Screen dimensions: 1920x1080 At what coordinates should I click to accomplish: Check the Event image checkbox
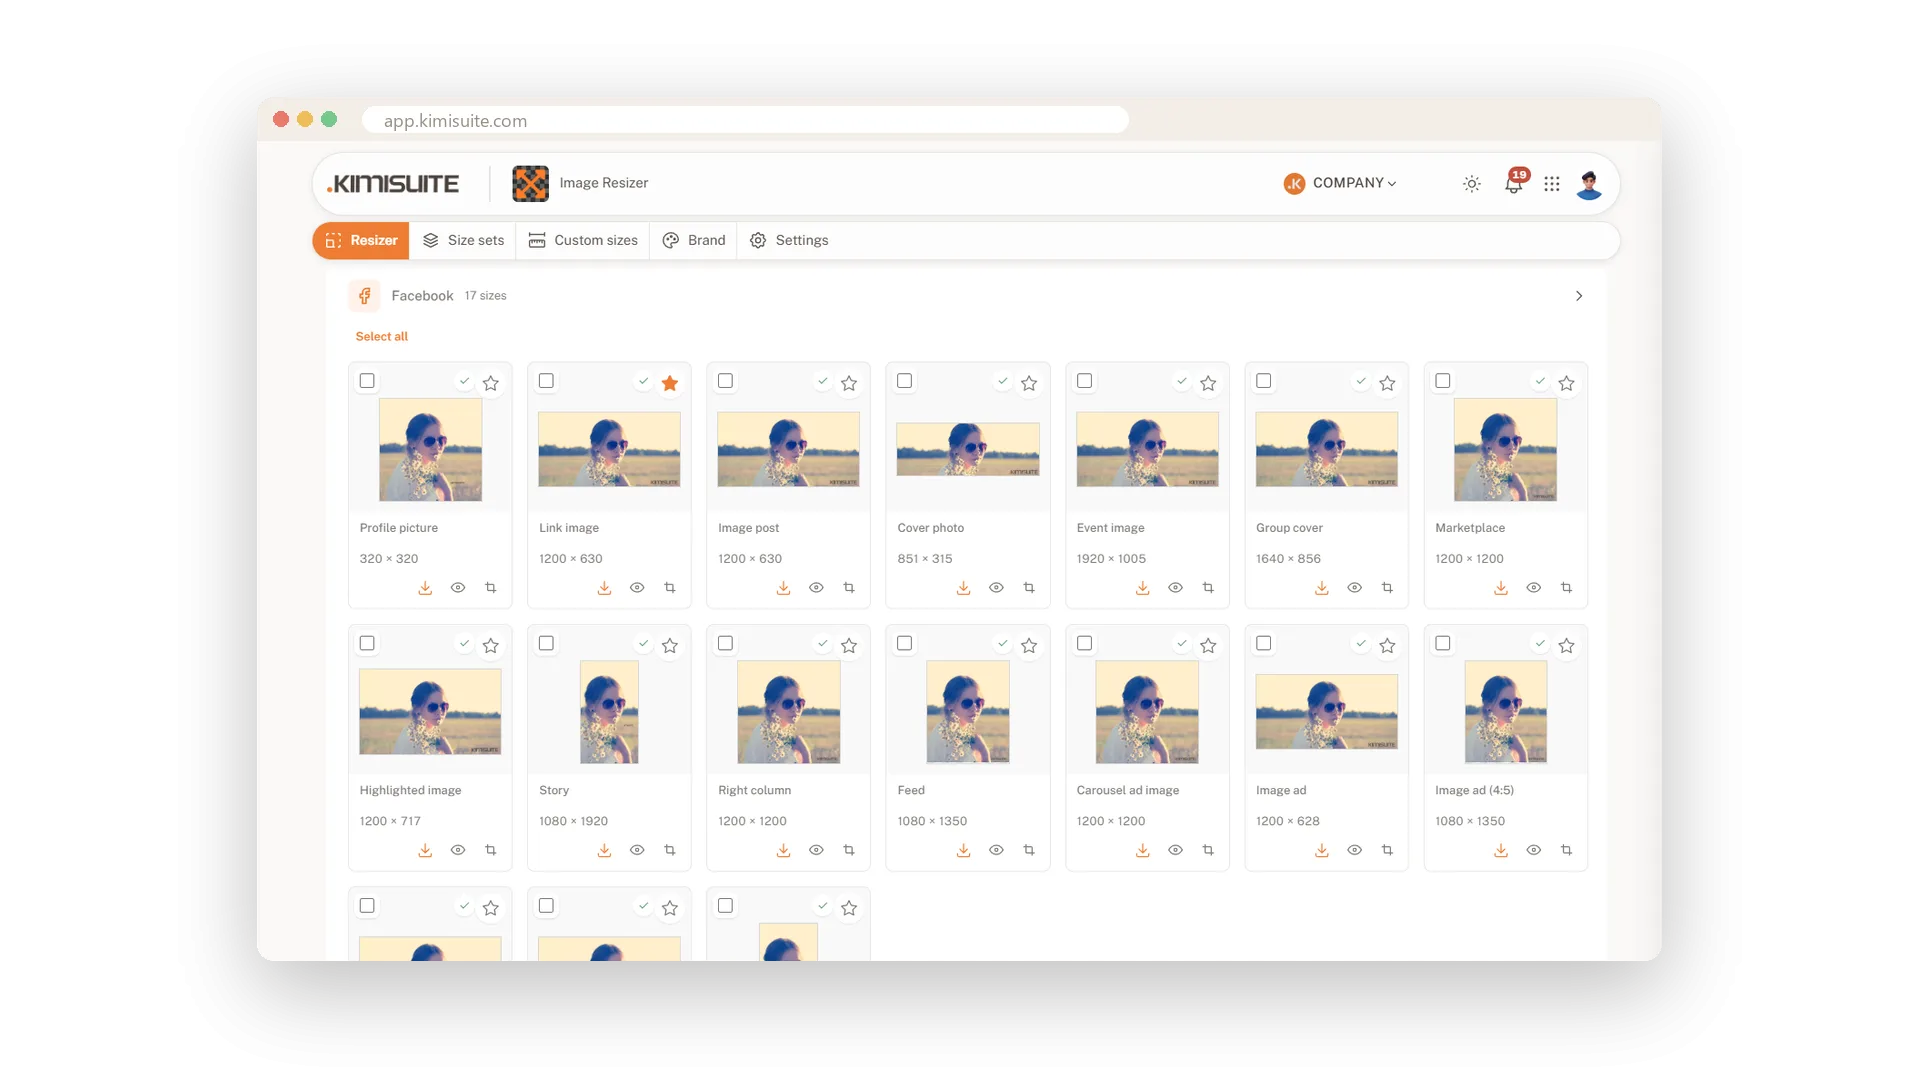coord(1085,381)
